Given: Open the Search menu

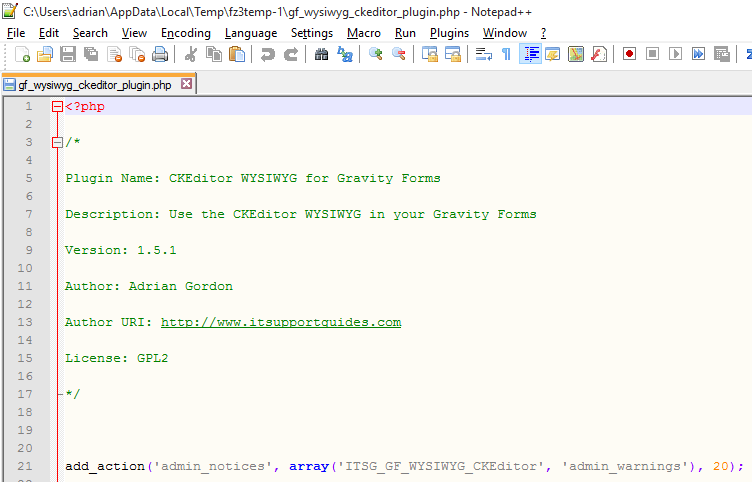Looking at the screenshot, I should point(90,33).
